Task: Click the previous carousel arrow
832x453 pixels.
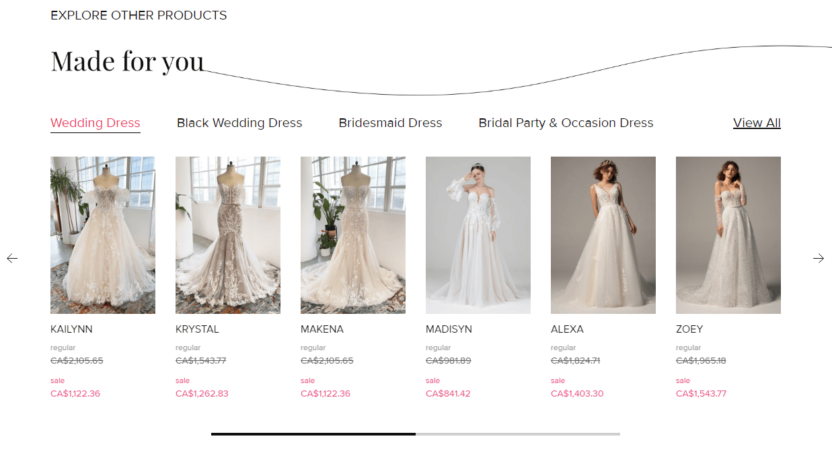Action: [12, 258]
